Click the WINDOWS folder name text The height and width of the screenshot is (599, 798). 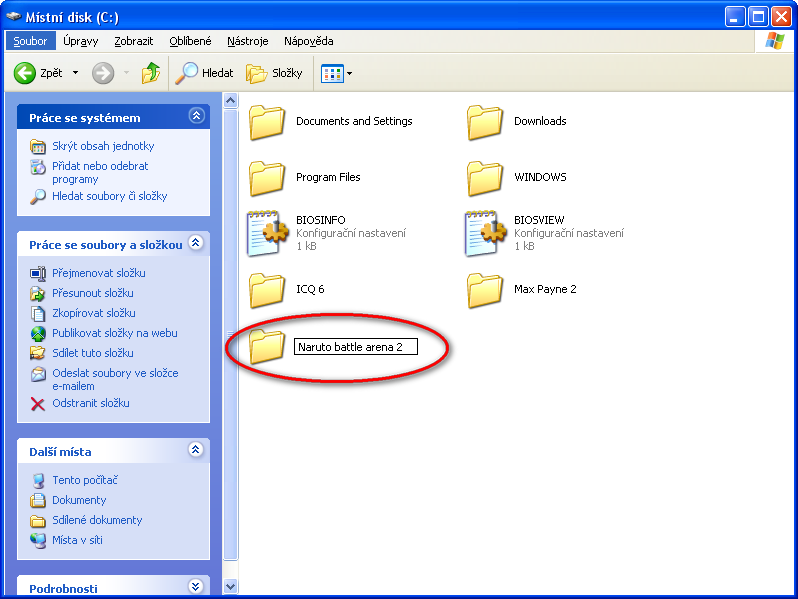(x=540, y=177)
